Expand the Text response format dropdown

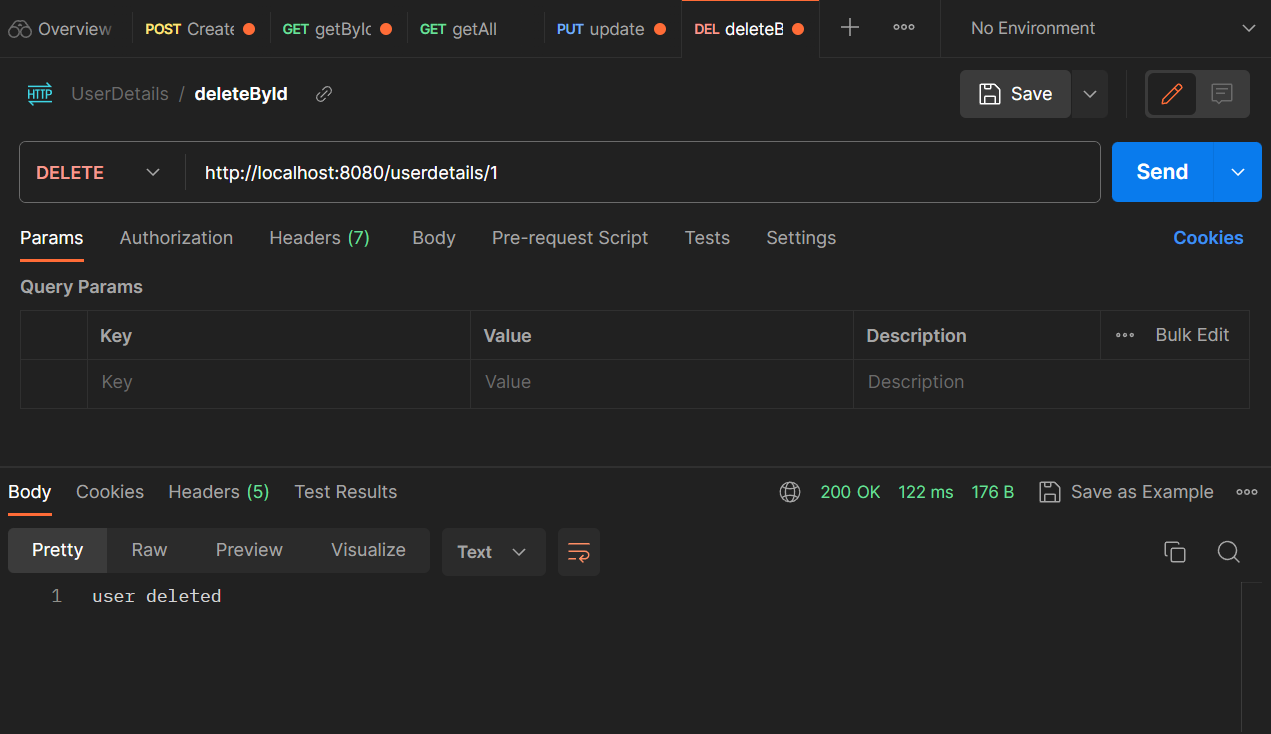pyautogui.click(x=493, y=551)
